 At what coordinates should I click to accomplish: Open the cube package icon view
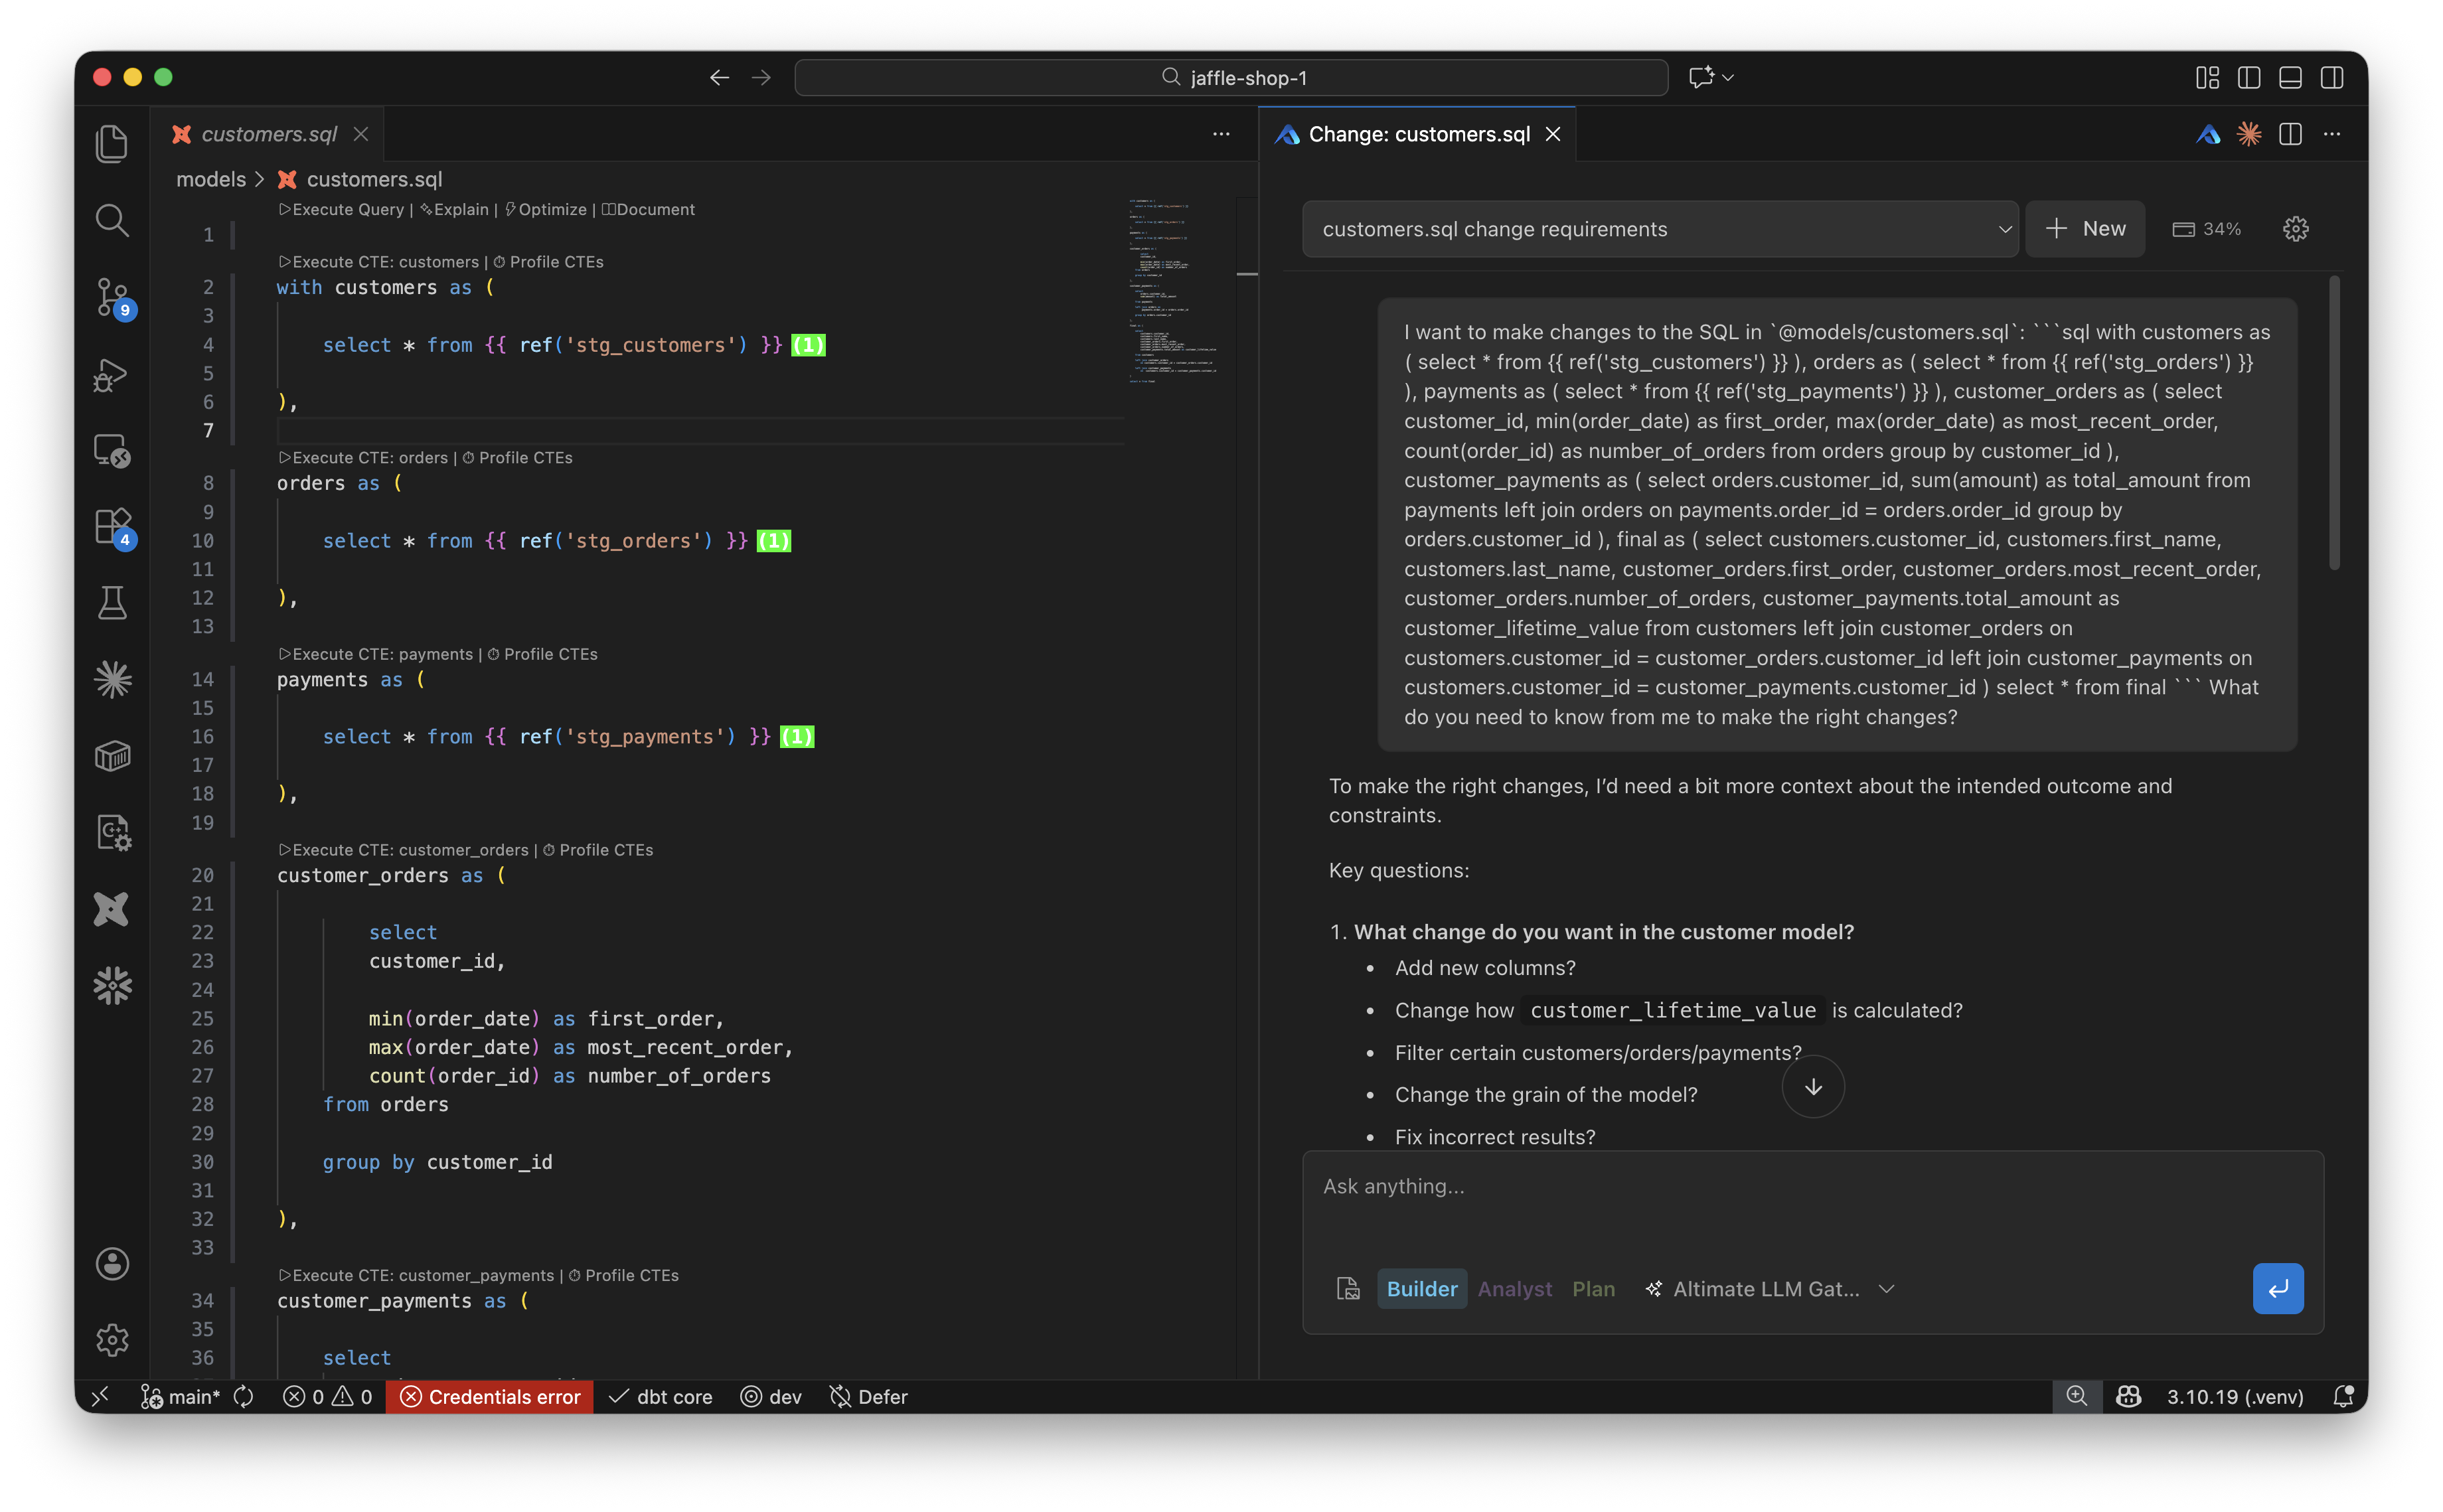click(x=112, y=756)
